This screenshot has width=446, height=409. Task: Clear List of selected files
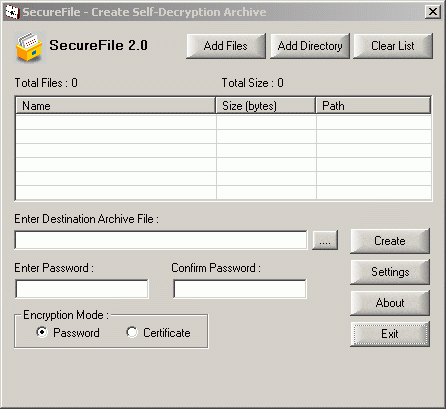click(393, 46)
